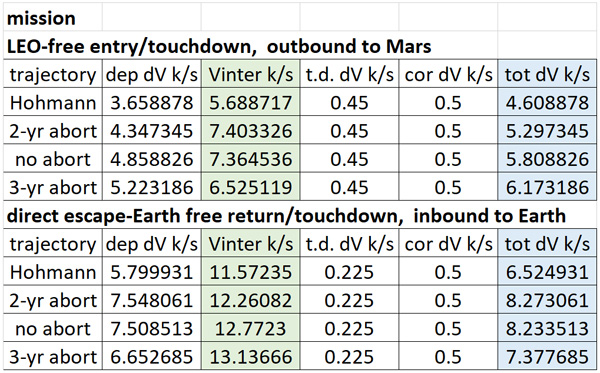Select inbound Hohmann Vinter cell 11.57235

[251, 272]
